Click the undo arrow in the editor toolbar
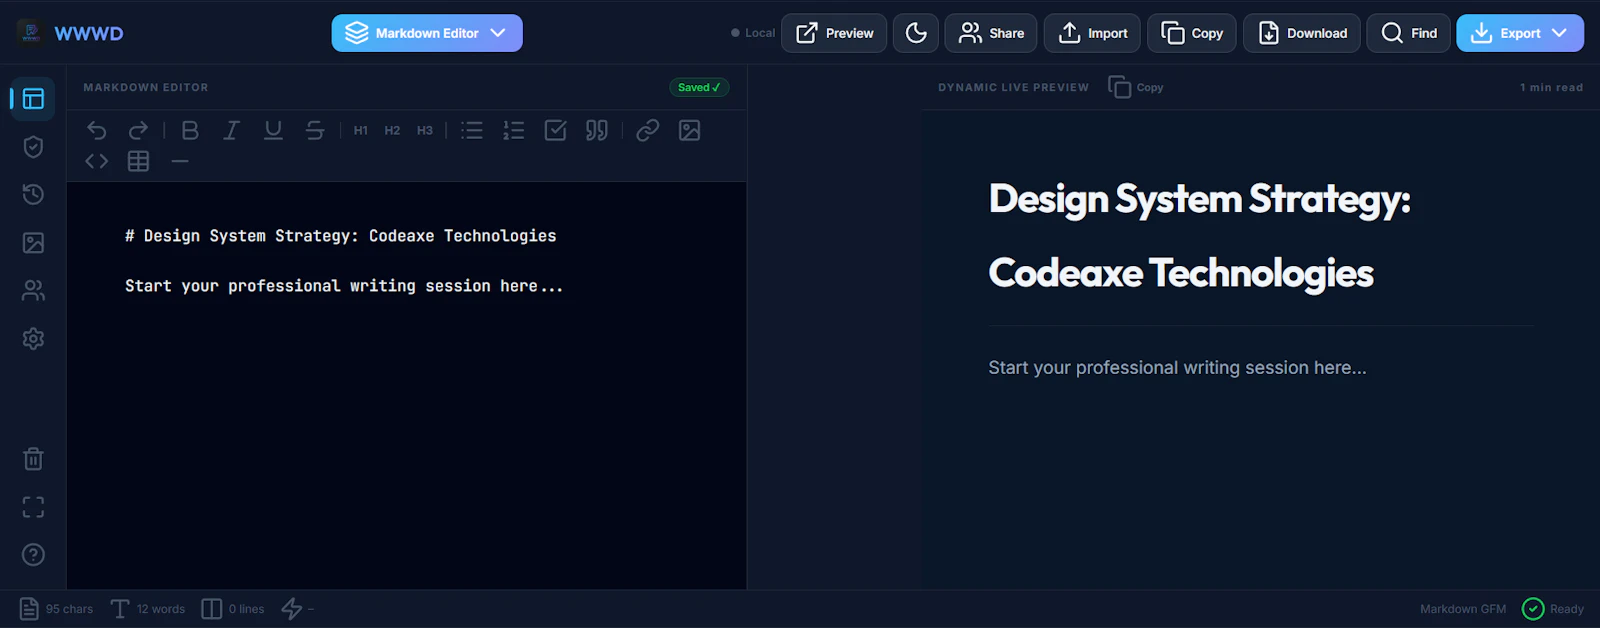This screenshot has width=1600, height=628. (97, 130)
